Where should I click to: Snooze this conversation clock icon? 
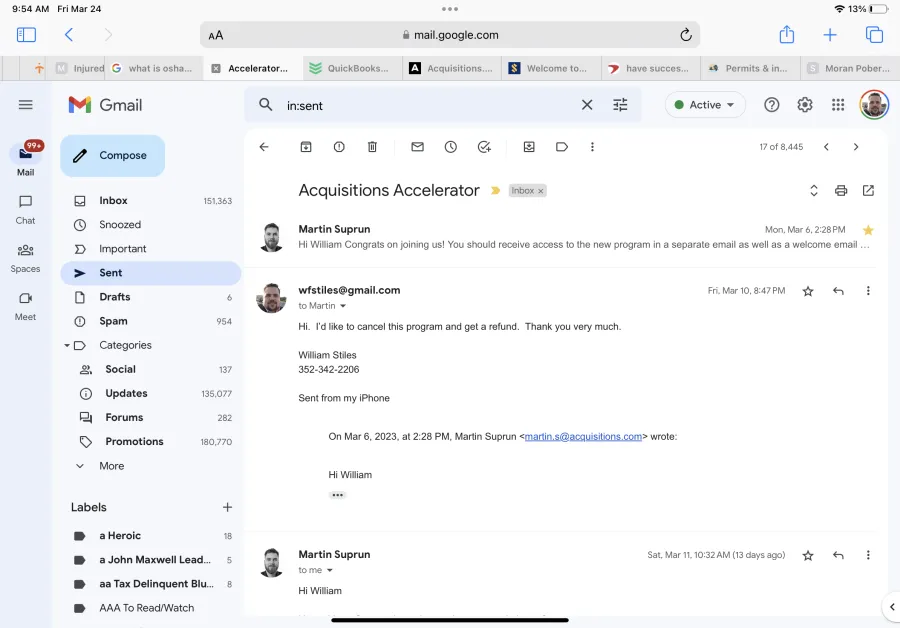pyautogui.click(x=451, y=147)
